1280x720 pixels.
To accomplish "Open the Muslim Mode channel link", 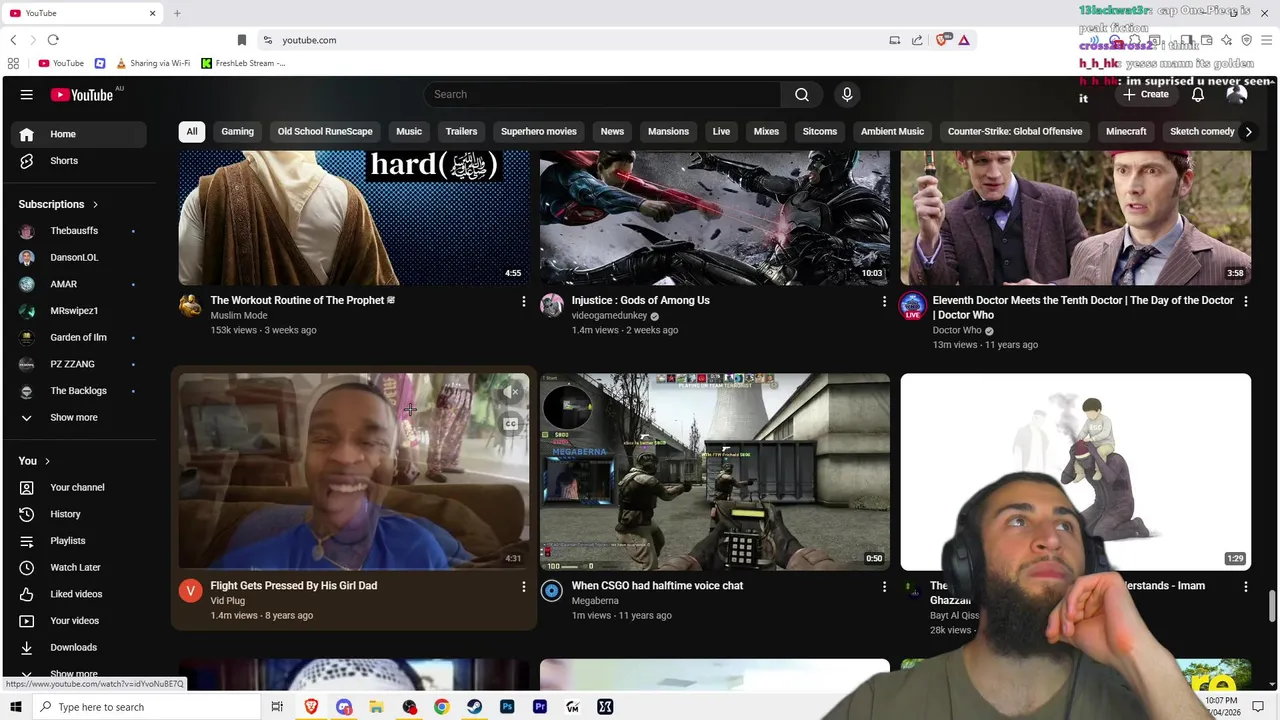I will coord(239,315).
